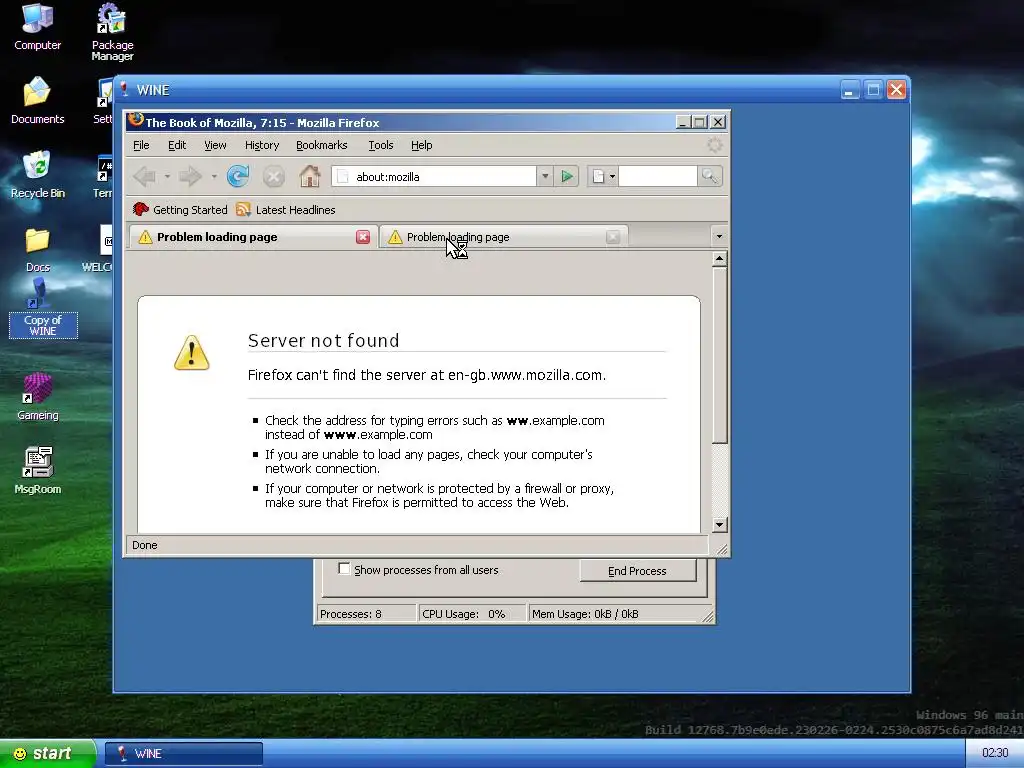
Task: Click the taskbar clock 02:30
Action: (995, 753)
